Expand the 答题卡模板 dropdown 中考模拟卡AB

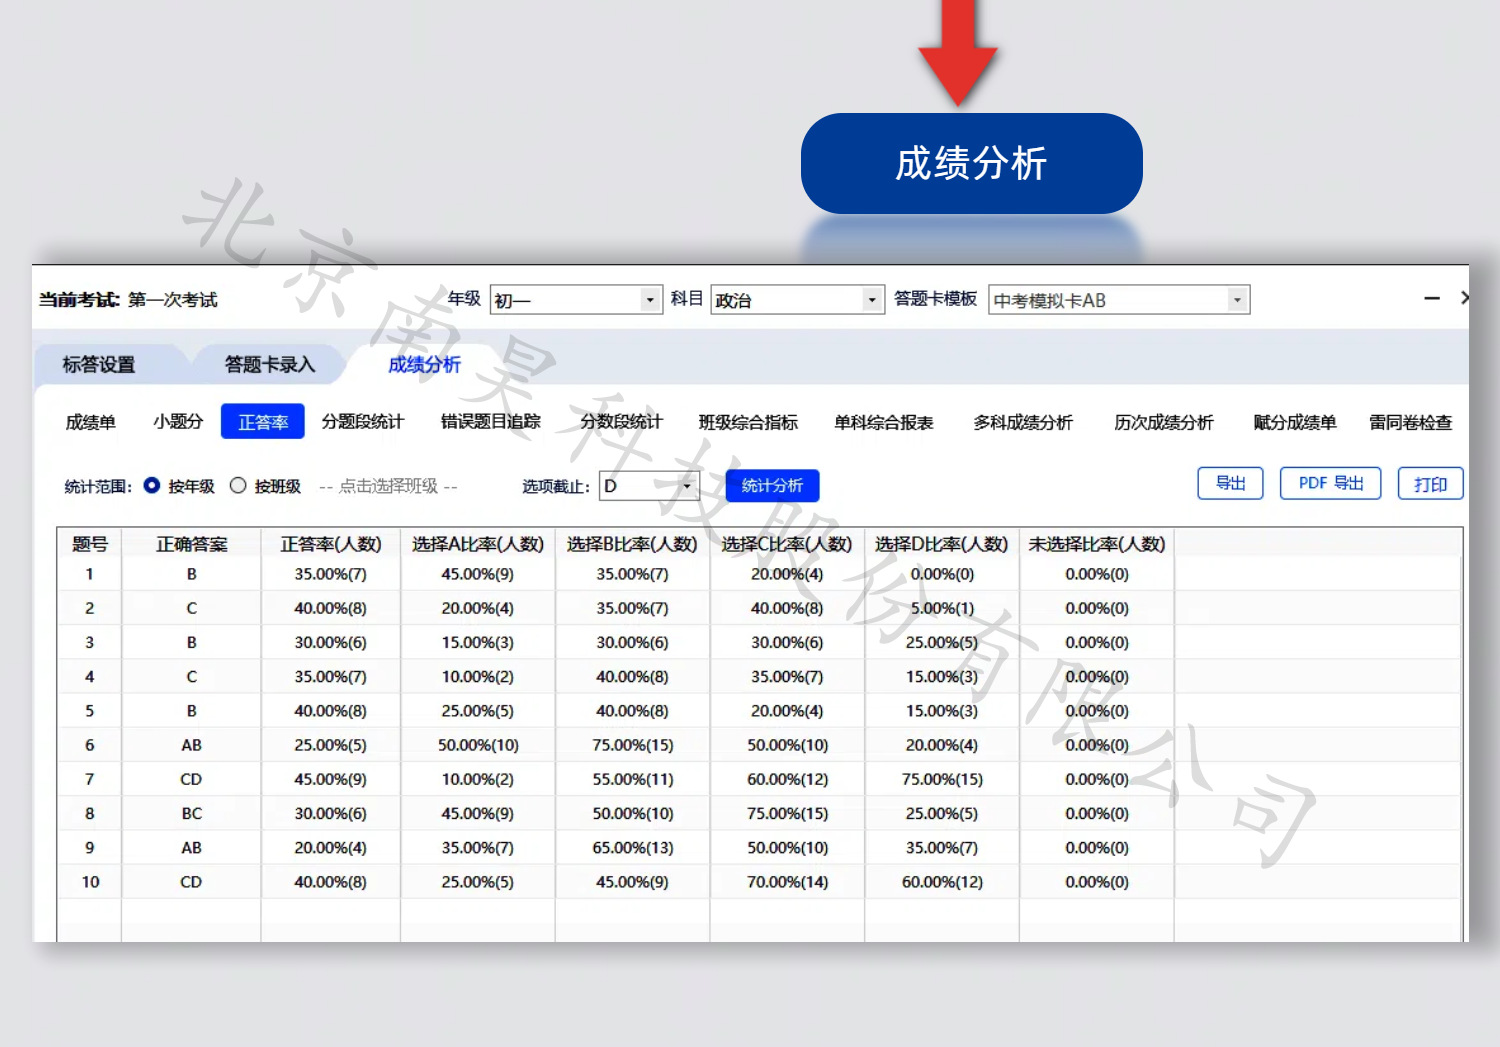tap(1119, 300)
